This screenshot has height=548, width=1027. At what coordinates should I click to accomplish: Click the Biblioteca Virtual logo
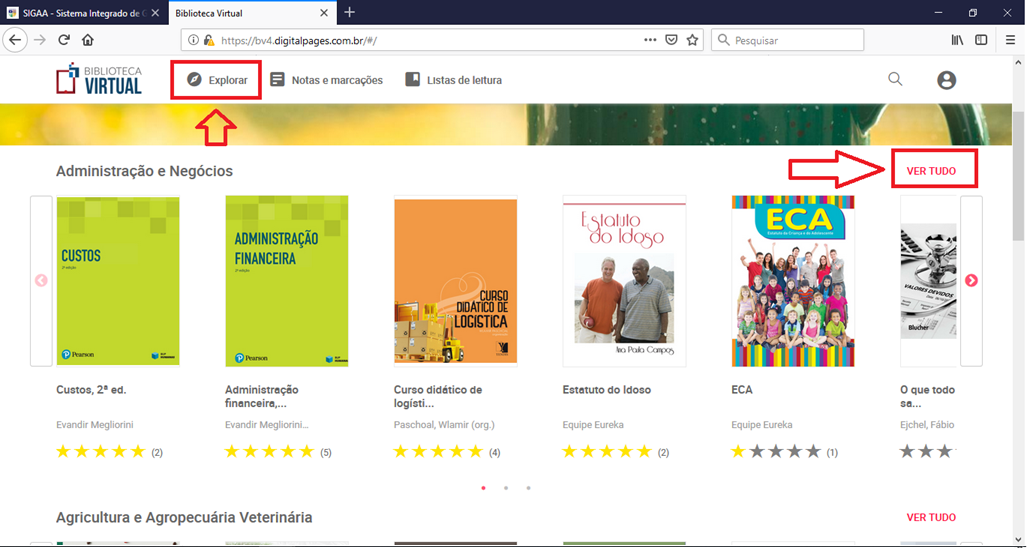[99, 80]
